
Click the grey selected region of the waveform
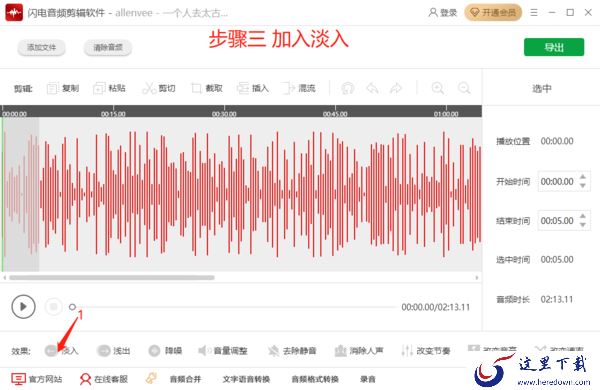[21, 194]
